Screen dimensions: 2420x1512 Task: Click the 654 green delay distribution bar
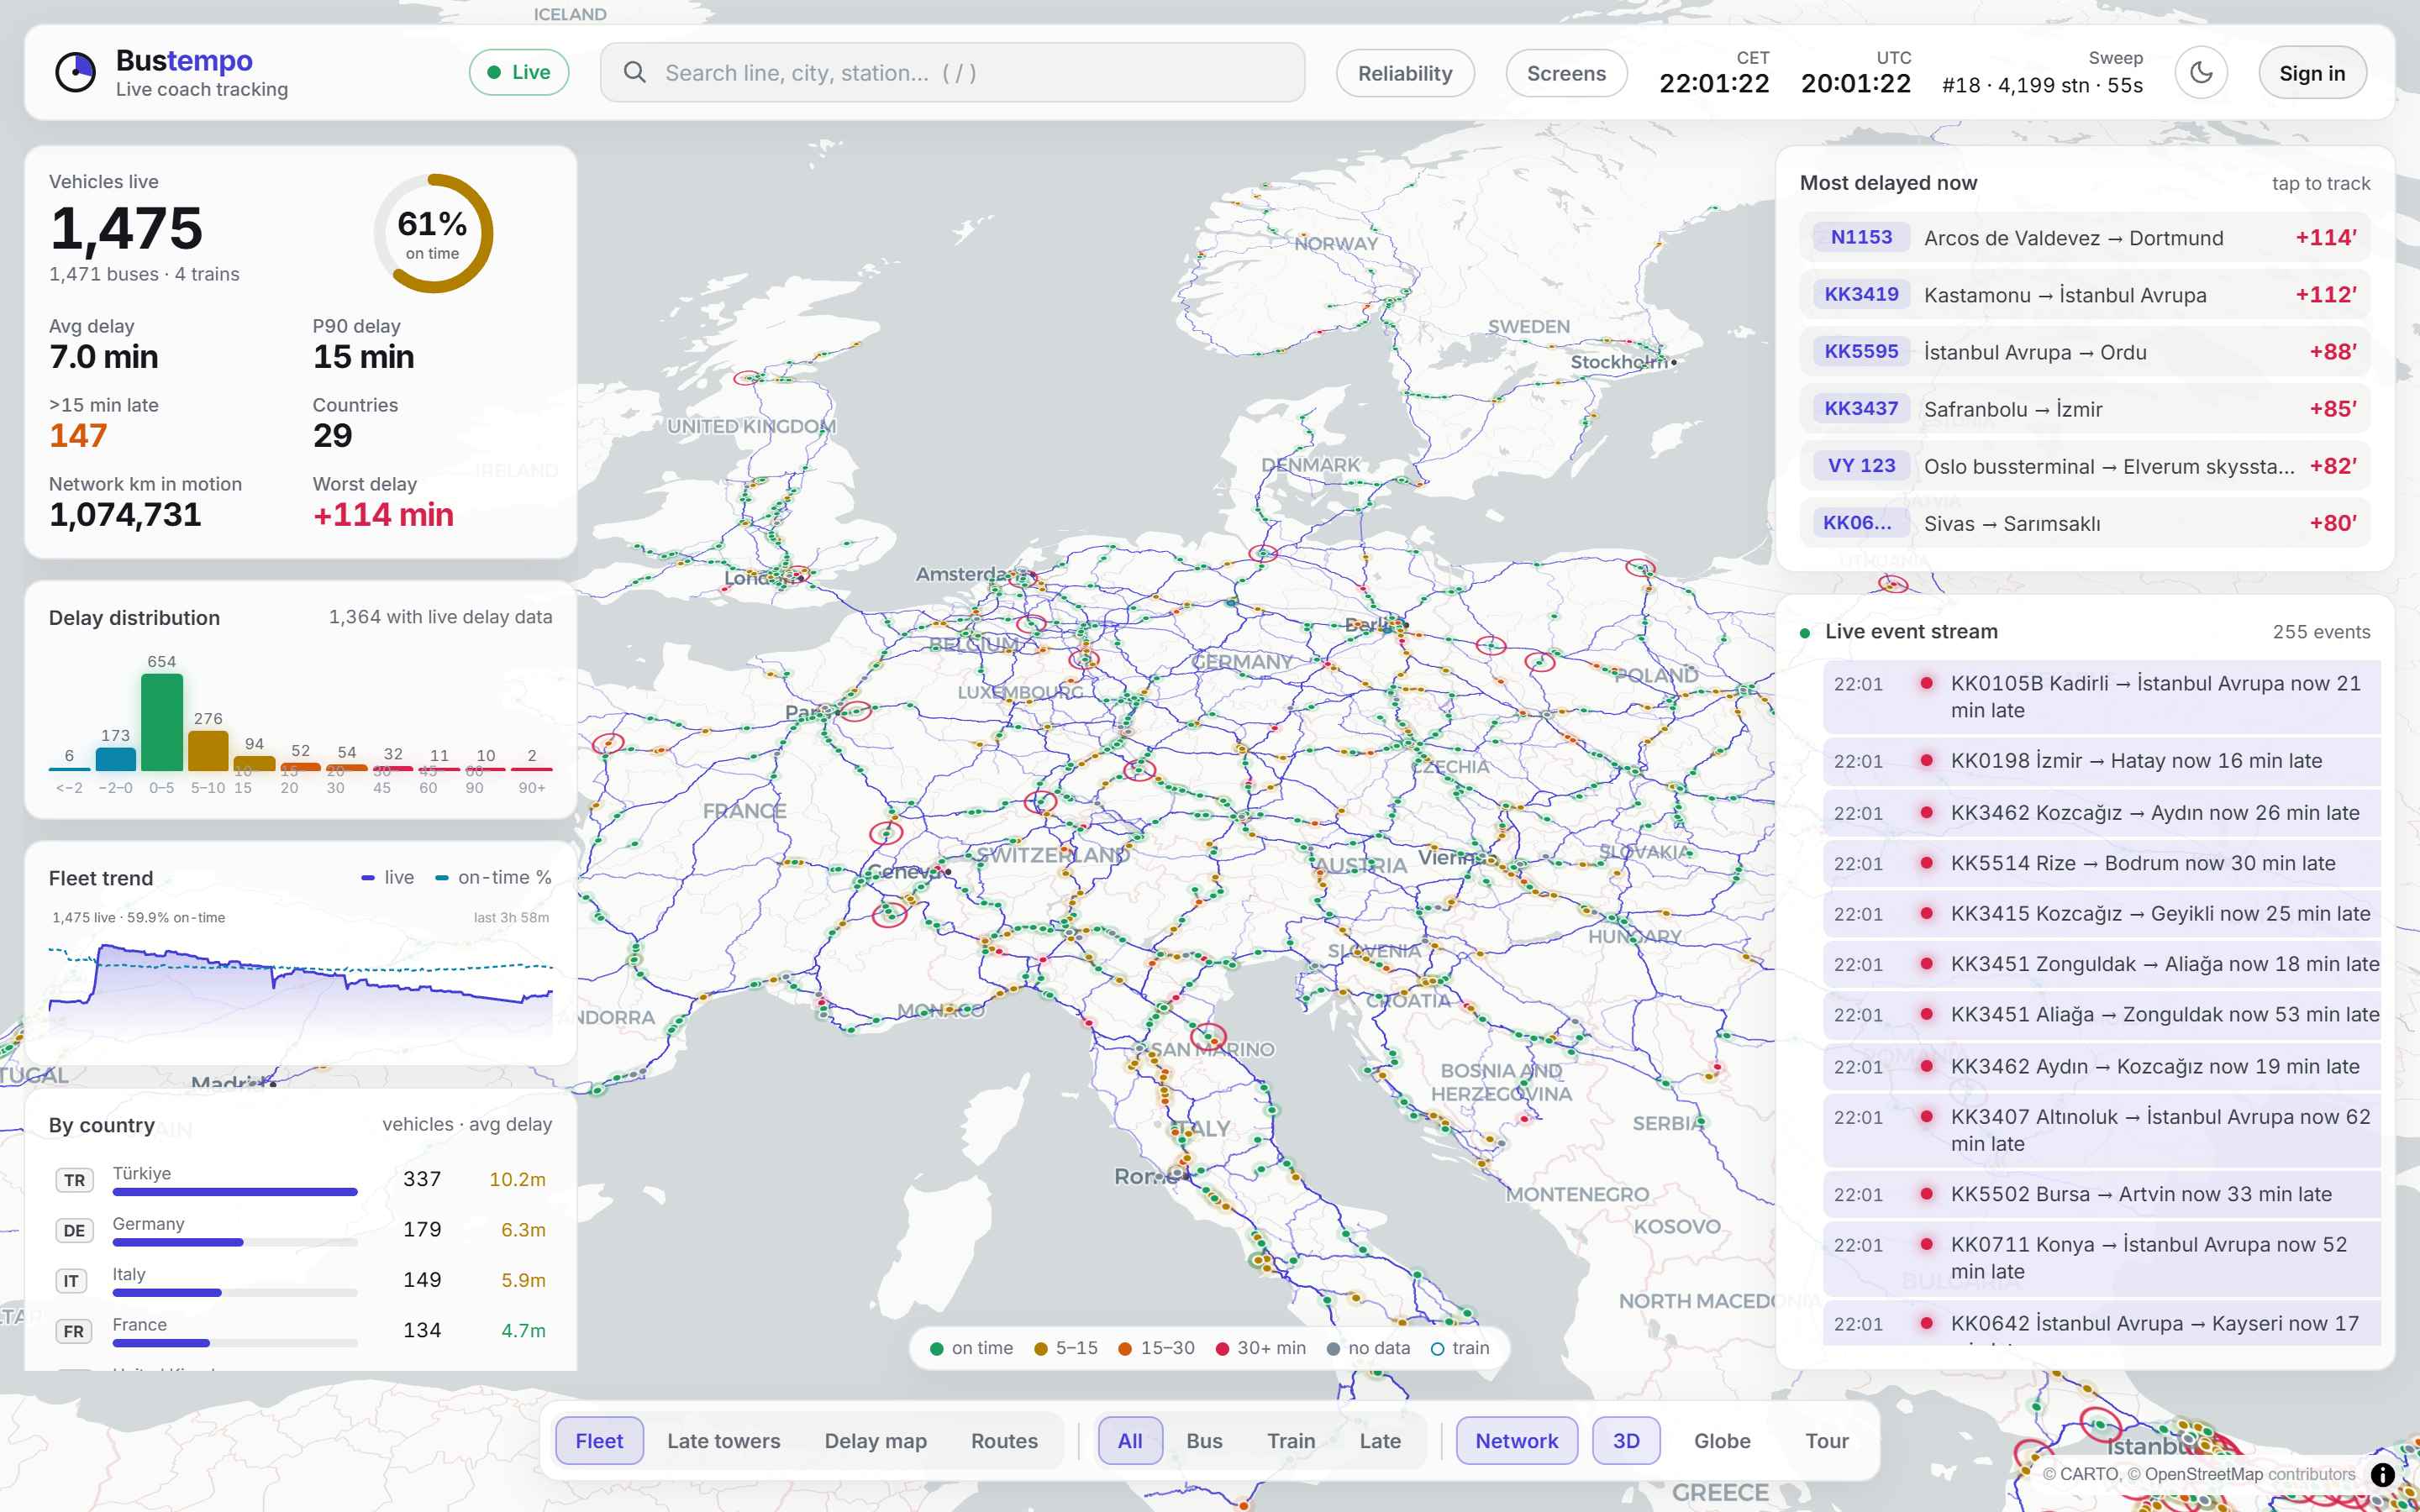(162, 722)
